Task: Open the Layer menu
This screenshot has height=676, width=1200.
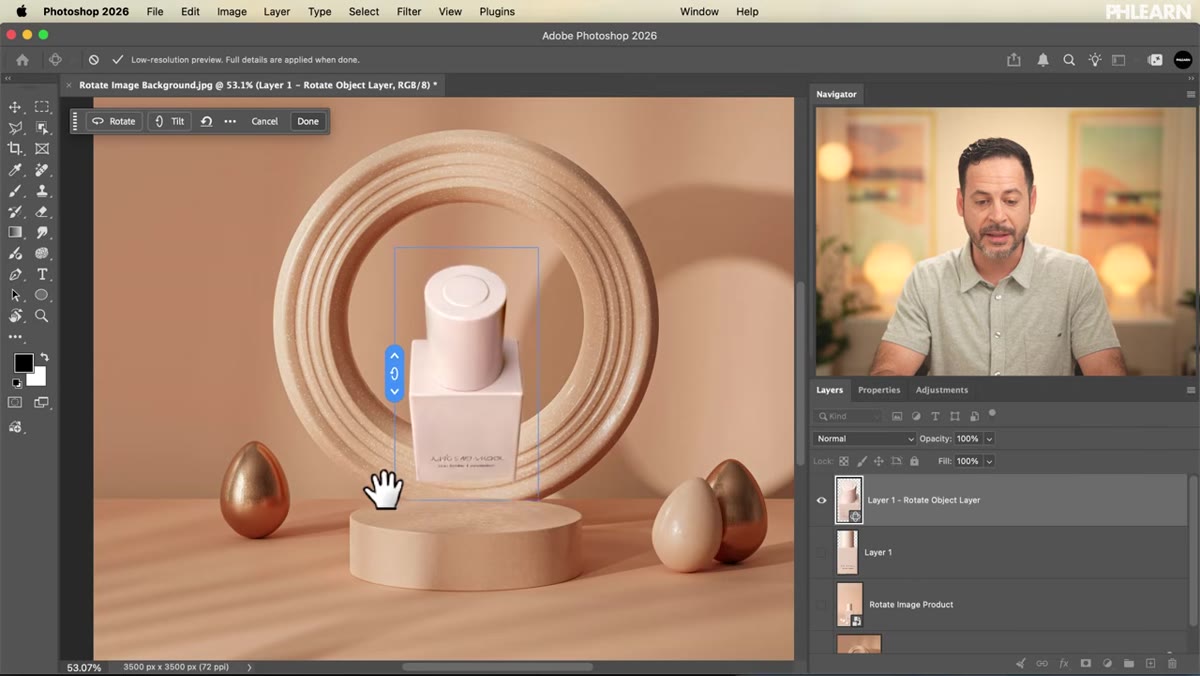Action: (x=277, y=11)
